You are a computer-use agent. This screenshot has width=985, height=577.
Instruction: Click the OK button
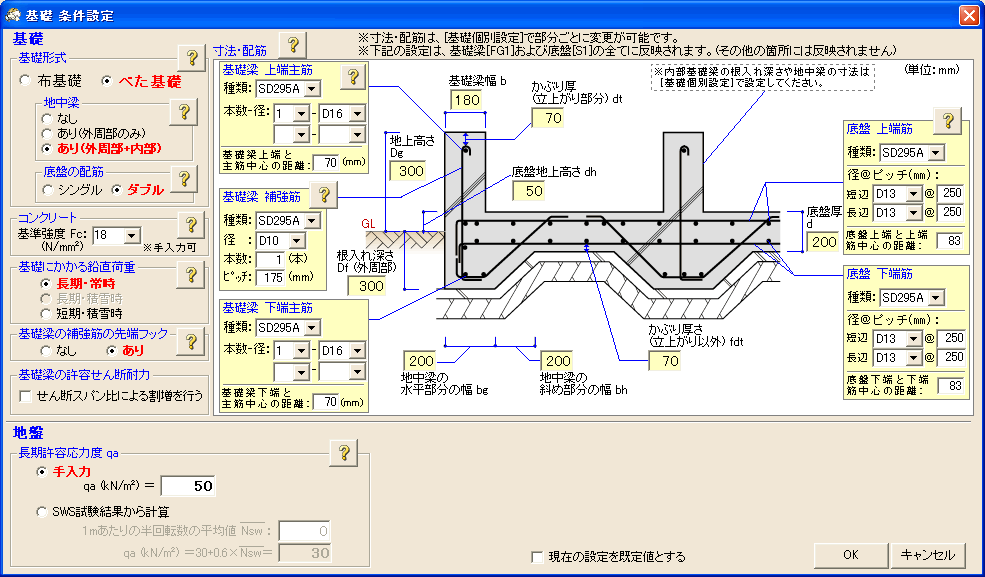pyautogui.click(x=851, y=554)
